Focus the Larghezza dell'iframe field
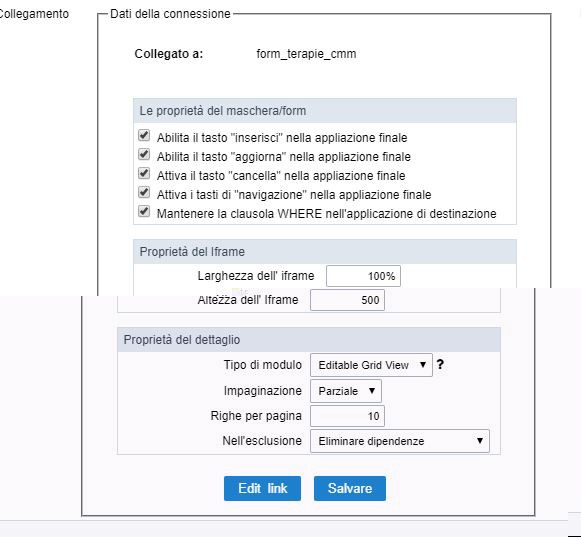The height and width of the screenshot is (537, 581). coord(363,276)
